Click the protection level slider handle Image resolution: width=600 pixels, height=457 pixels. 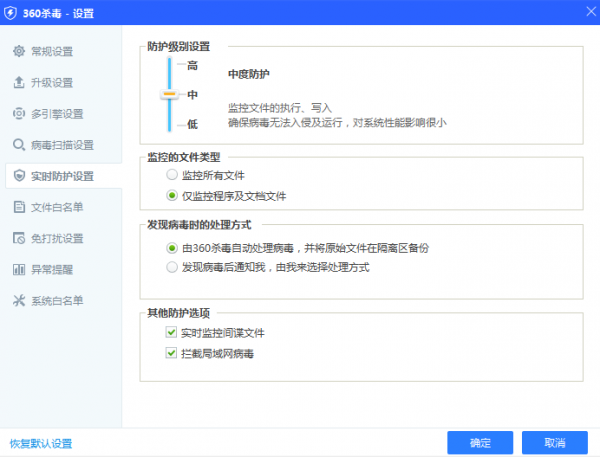(169, 95)
